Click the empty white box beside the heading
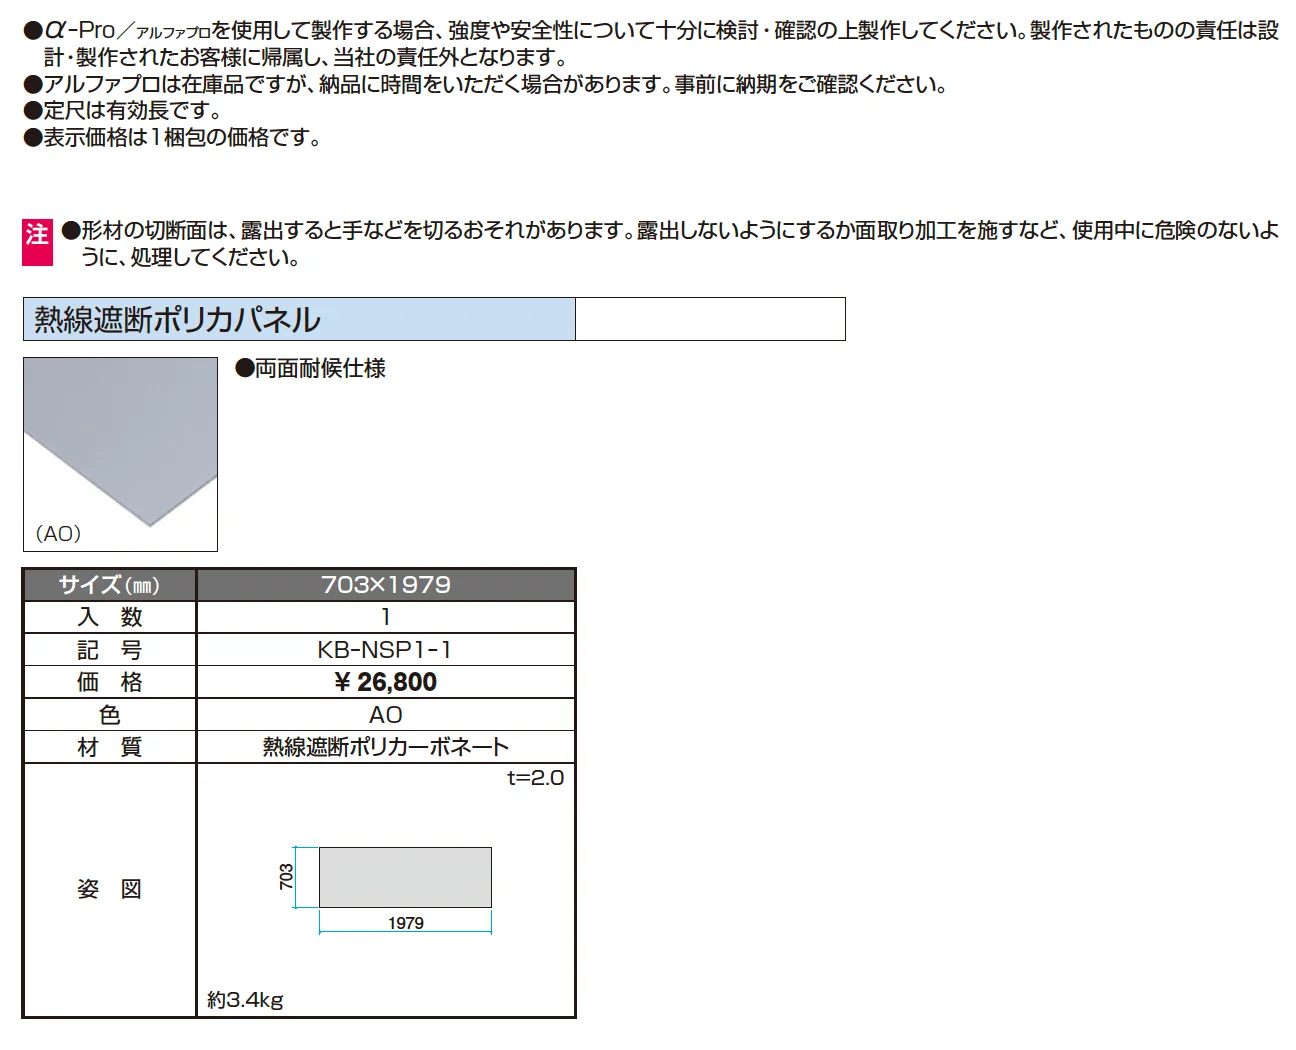The height and width of the screenshot is (1050, 1296). pyautogui.click(x=710, y=319)
